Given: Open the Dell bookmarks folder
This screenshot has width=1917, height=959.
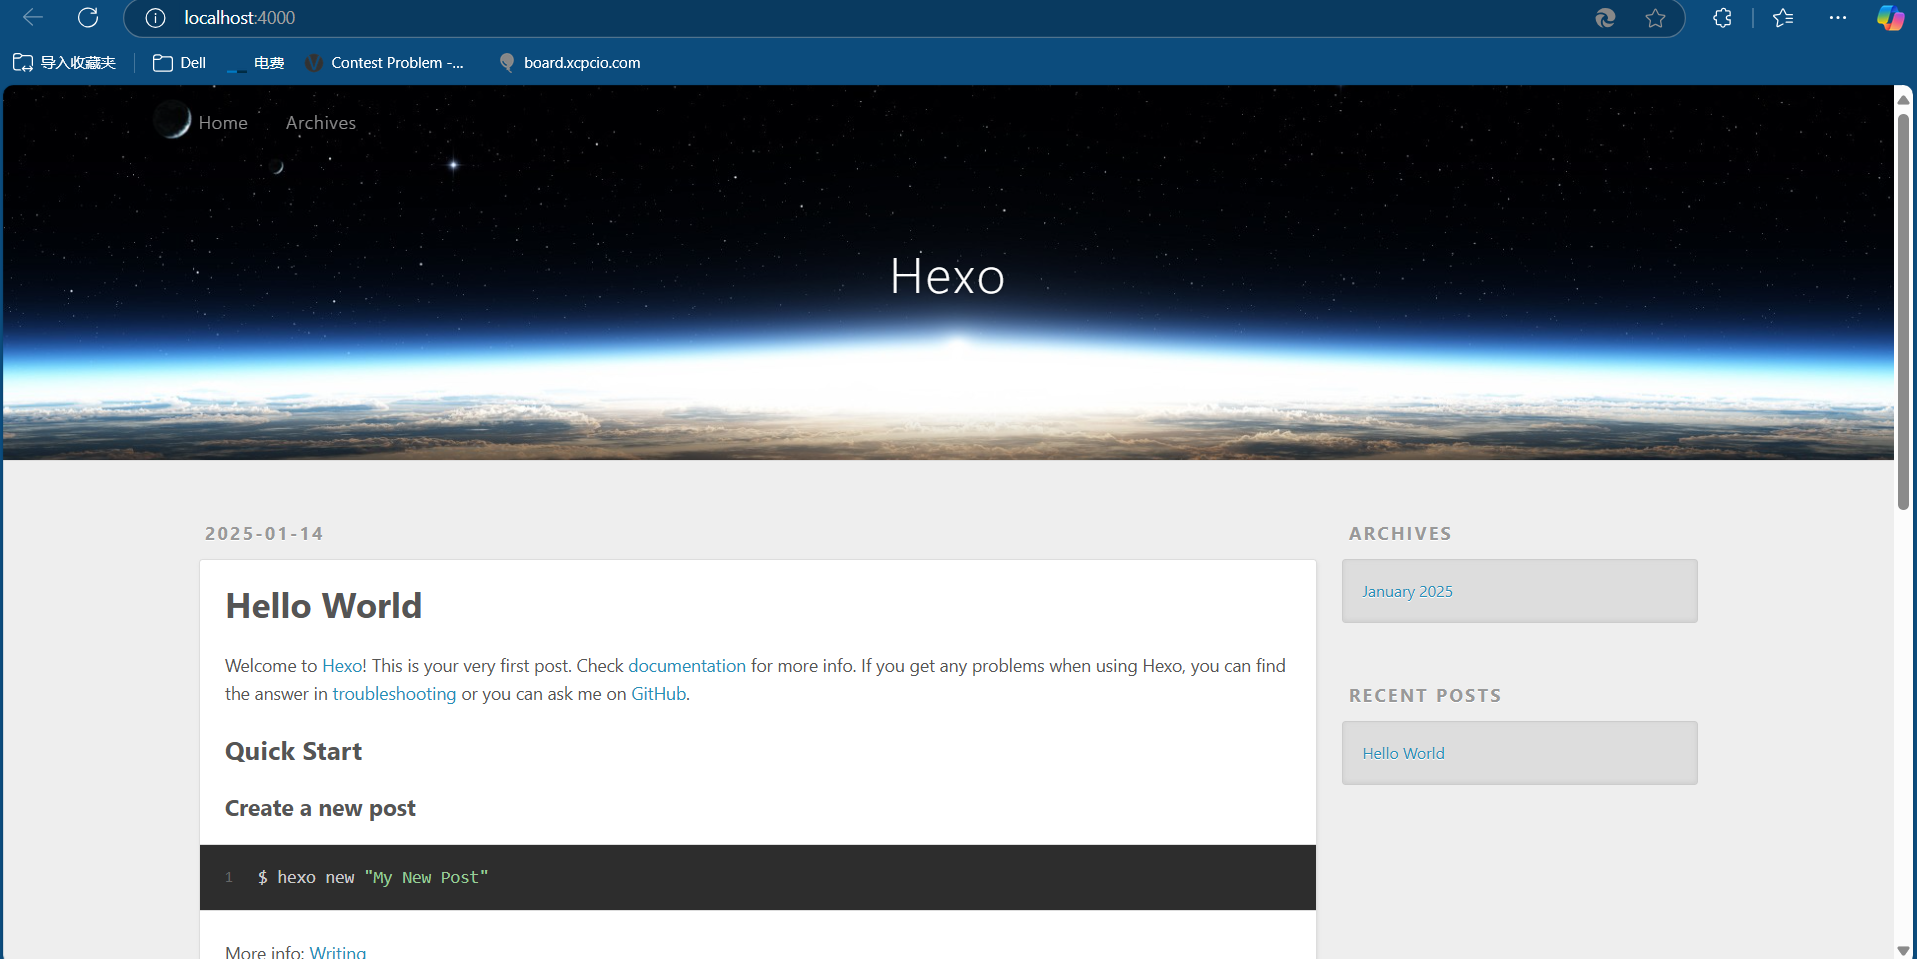Looking at the screenshot, I should coord(179,63).
